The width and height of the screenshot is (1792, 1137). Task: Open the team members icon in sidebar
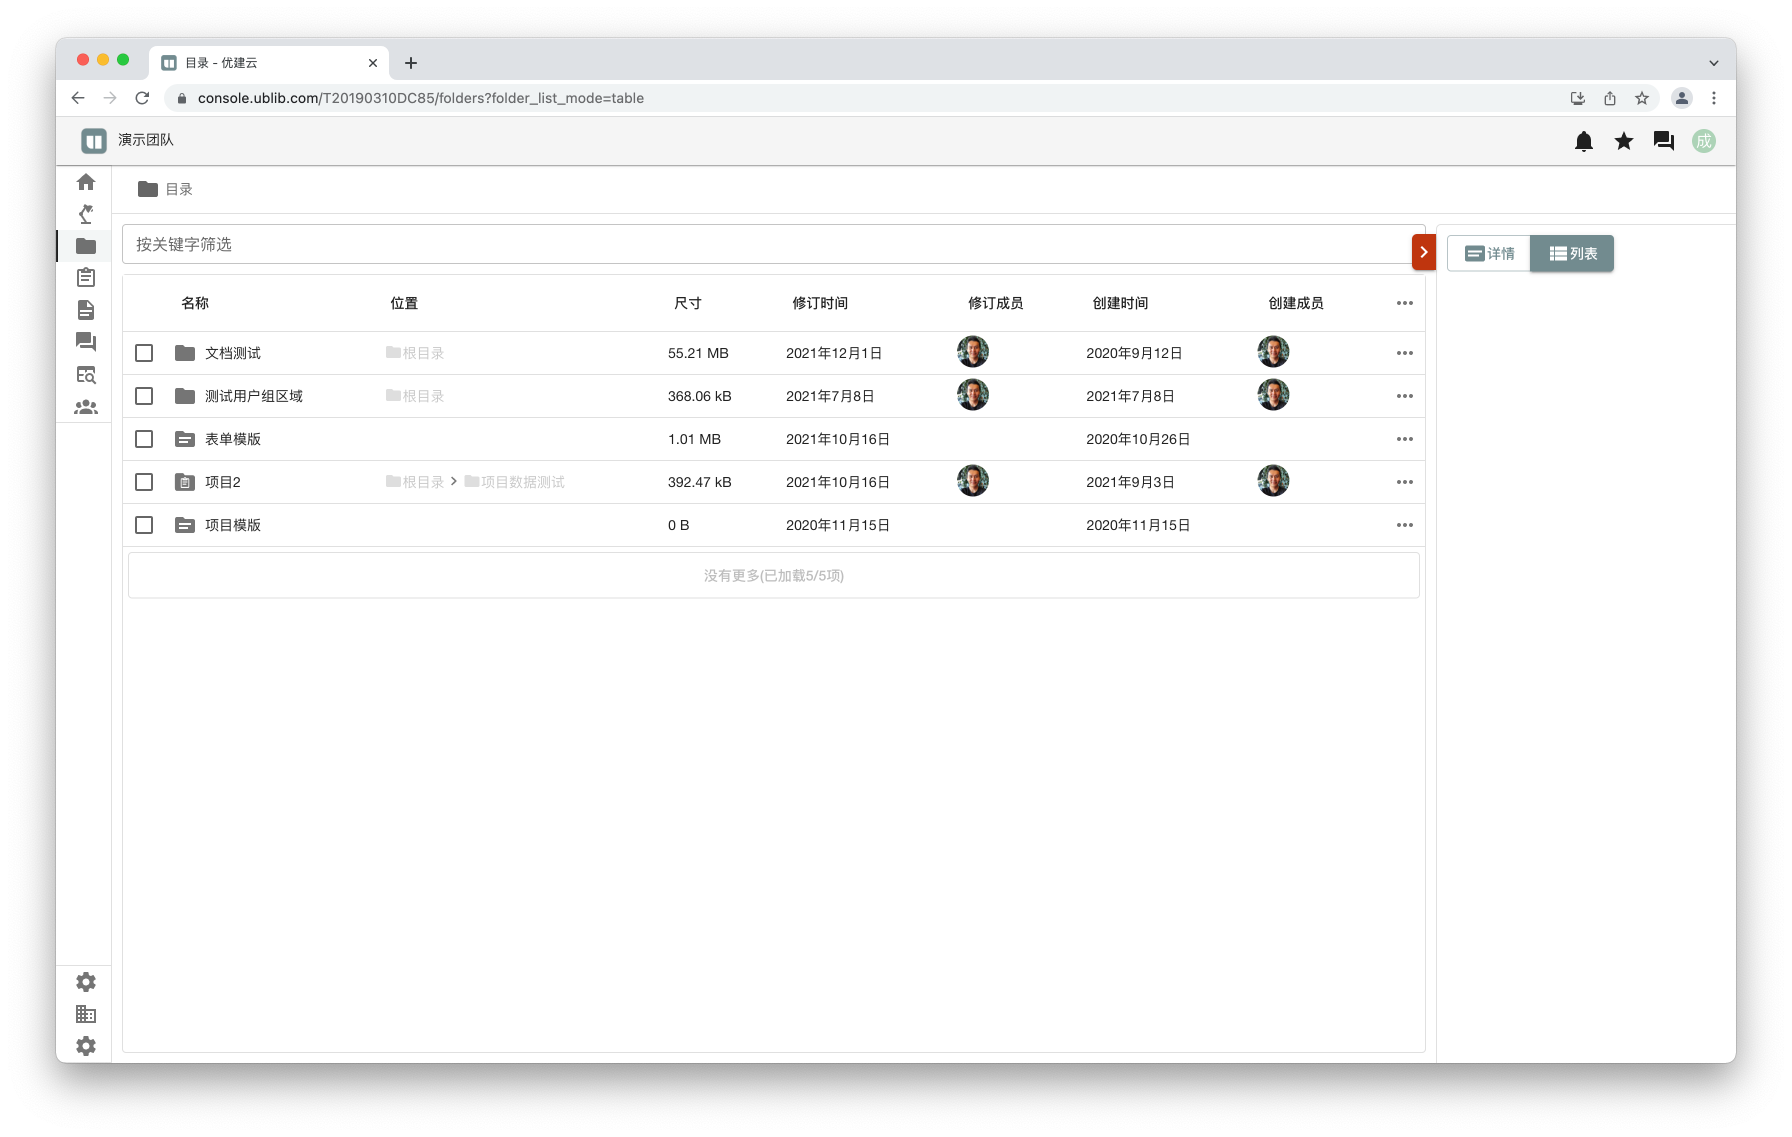86,407
